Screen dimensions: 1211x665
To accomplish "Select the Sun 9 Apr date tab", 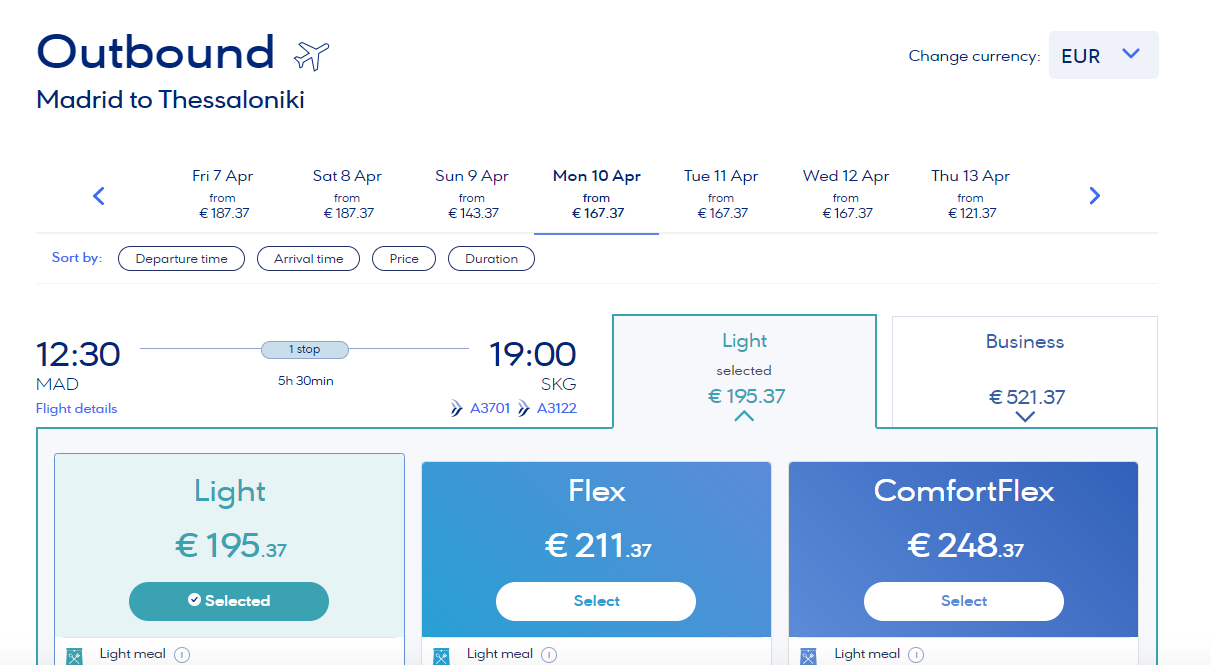I will point(472,193).
